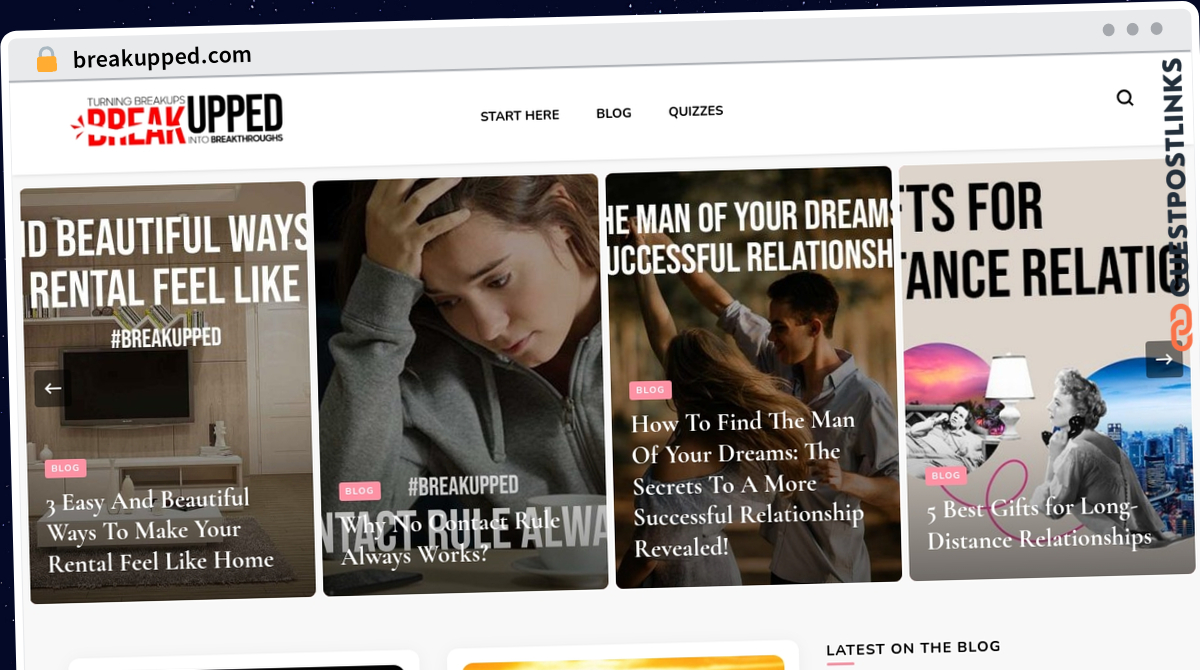
Task: Go to previous slide with left arrow
Action: (x=53, y=388)
